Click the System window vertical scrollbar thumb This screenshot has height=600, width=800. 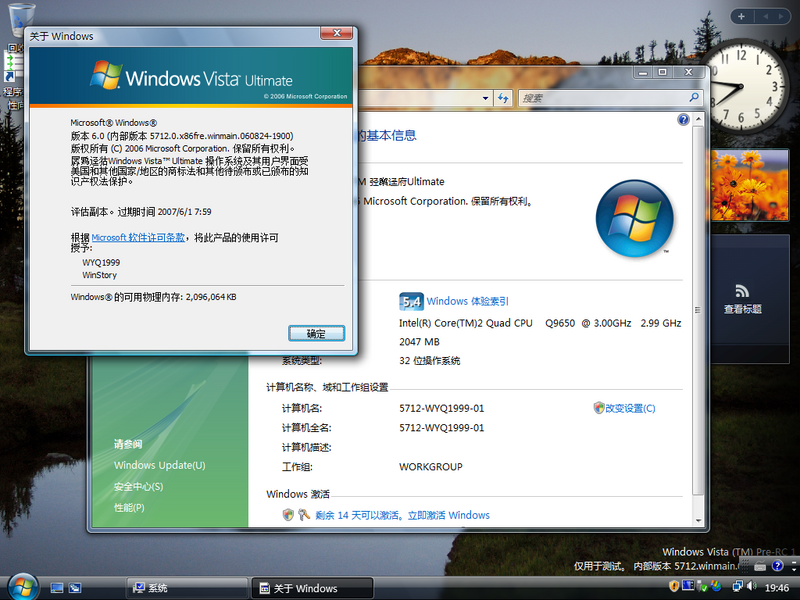[x=698, y=310]
